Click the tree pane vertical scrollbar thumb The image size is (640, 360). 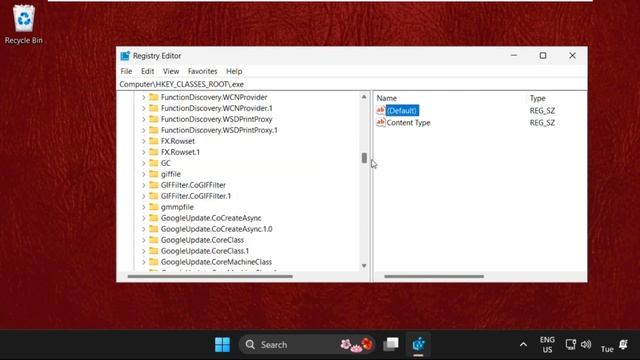364,158
